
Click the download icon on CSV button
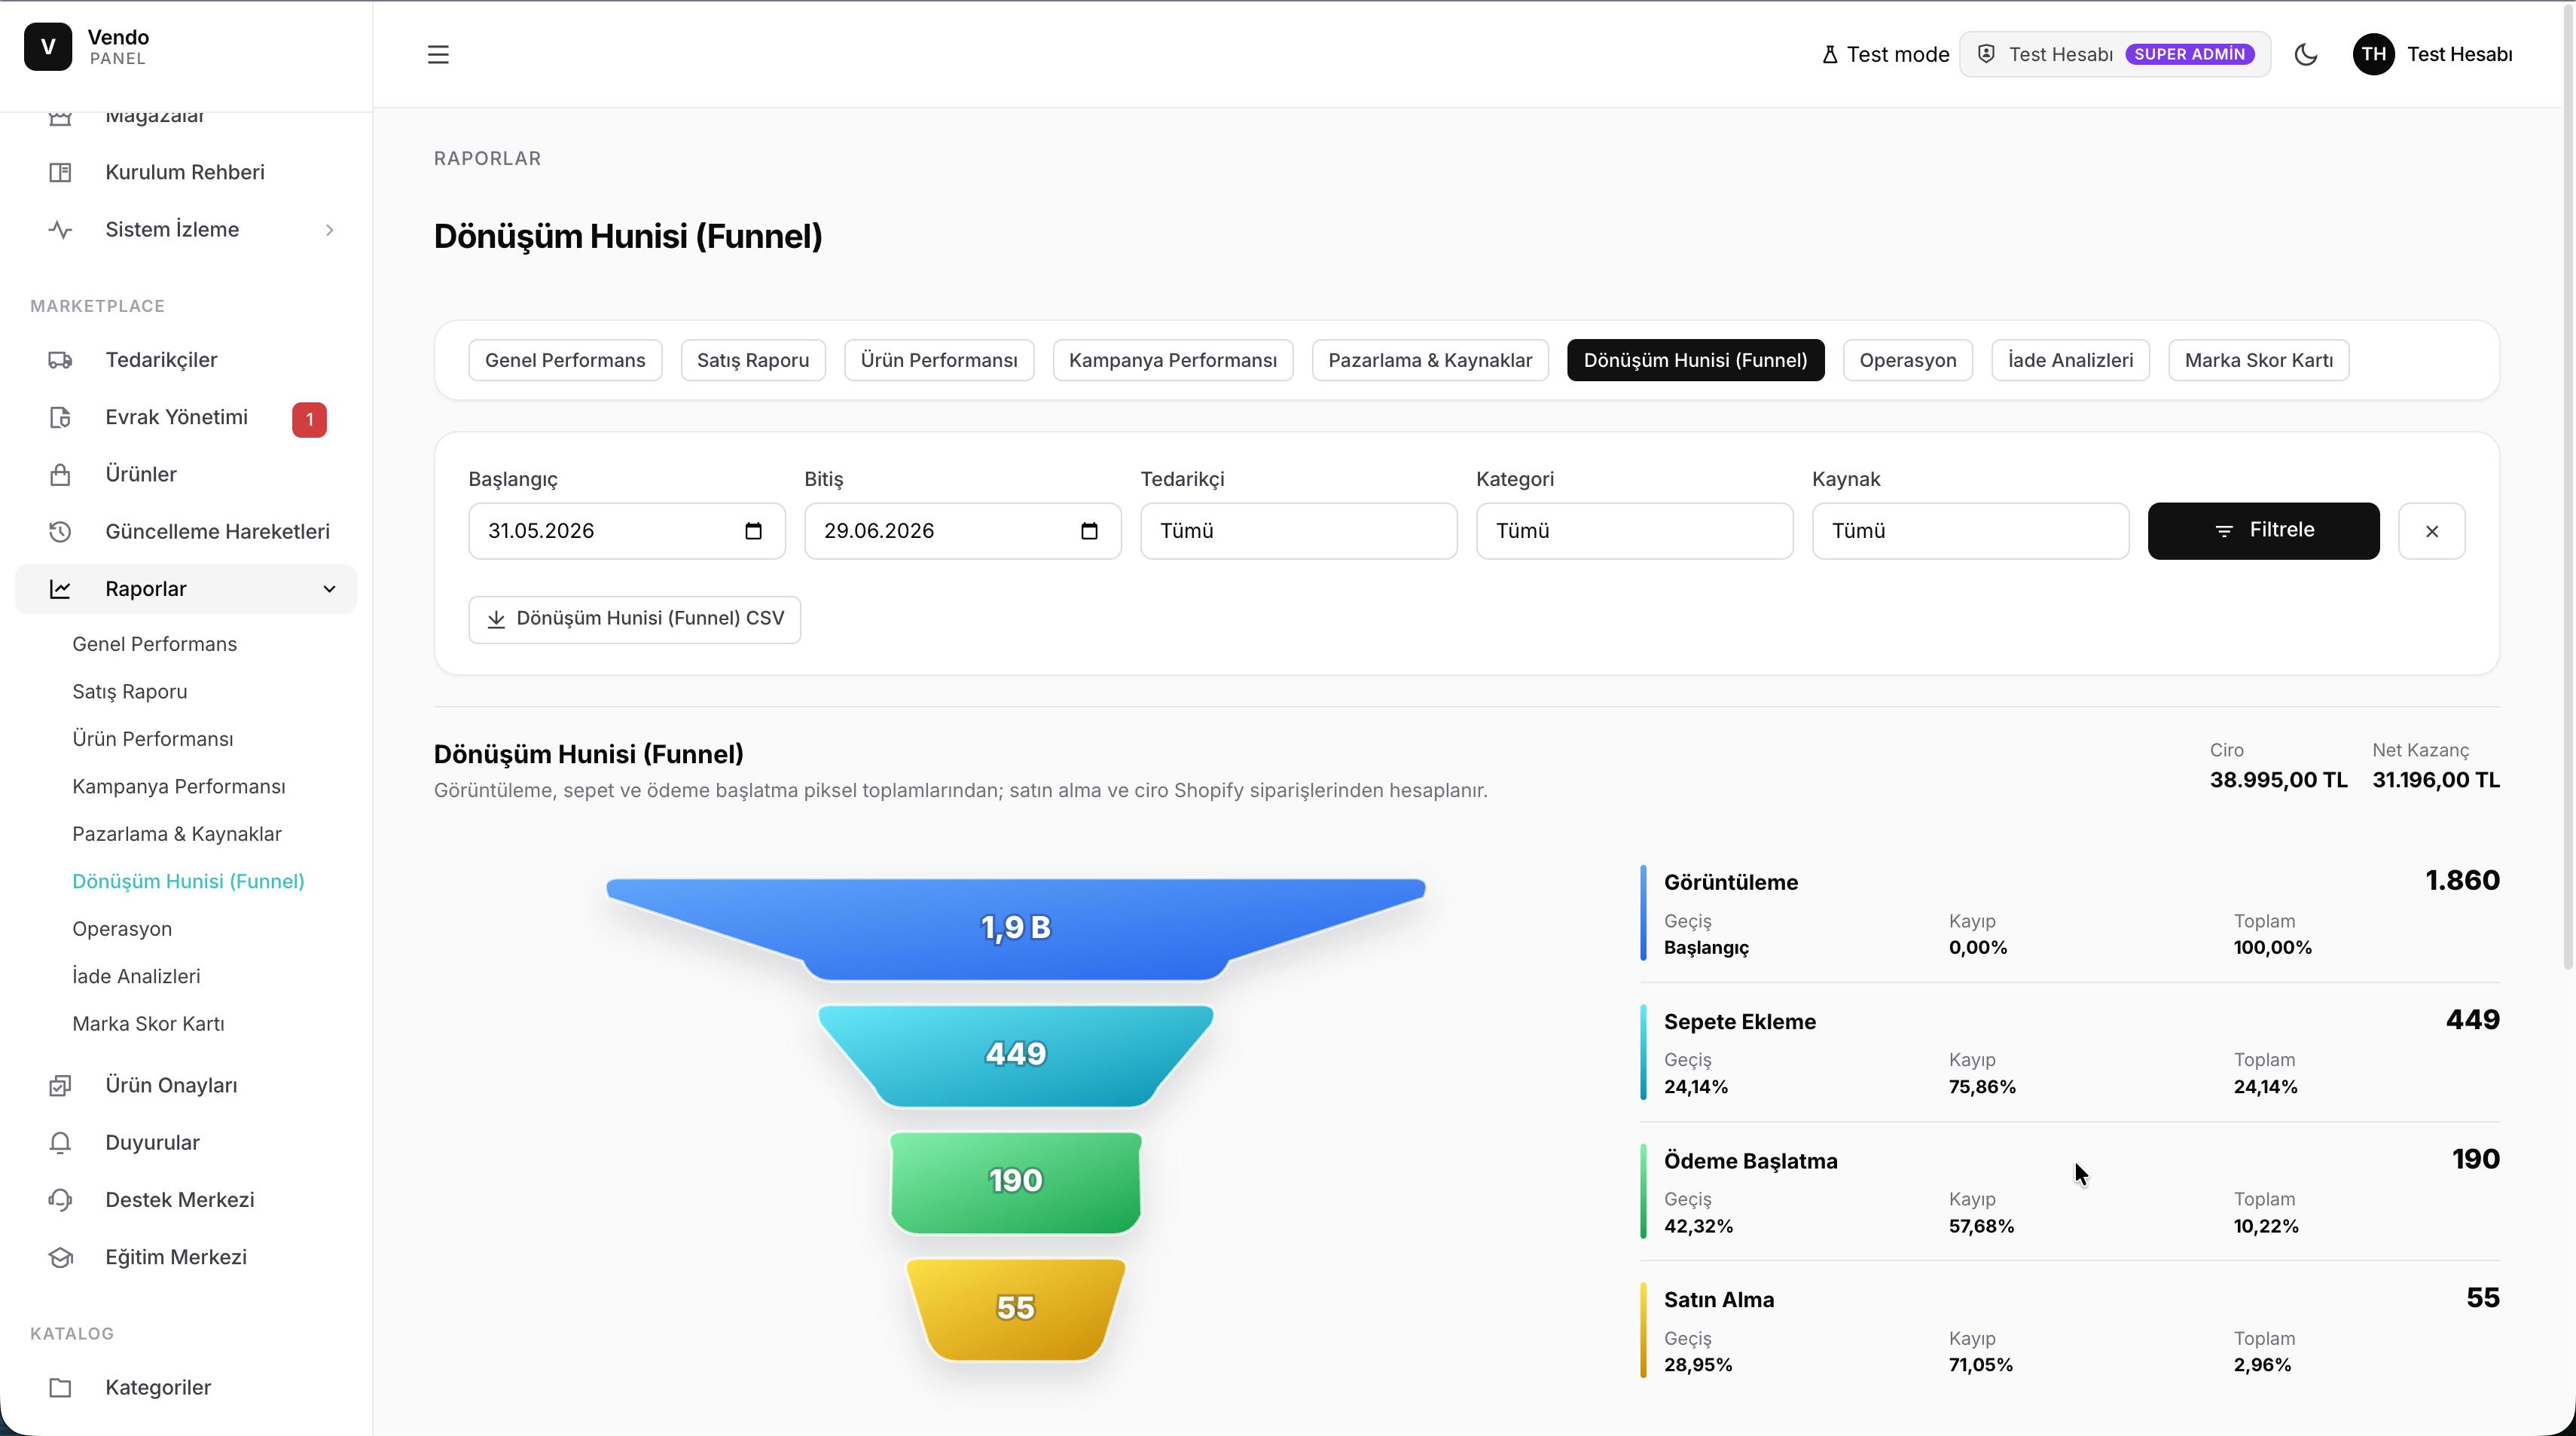click(x=496, y=619)
